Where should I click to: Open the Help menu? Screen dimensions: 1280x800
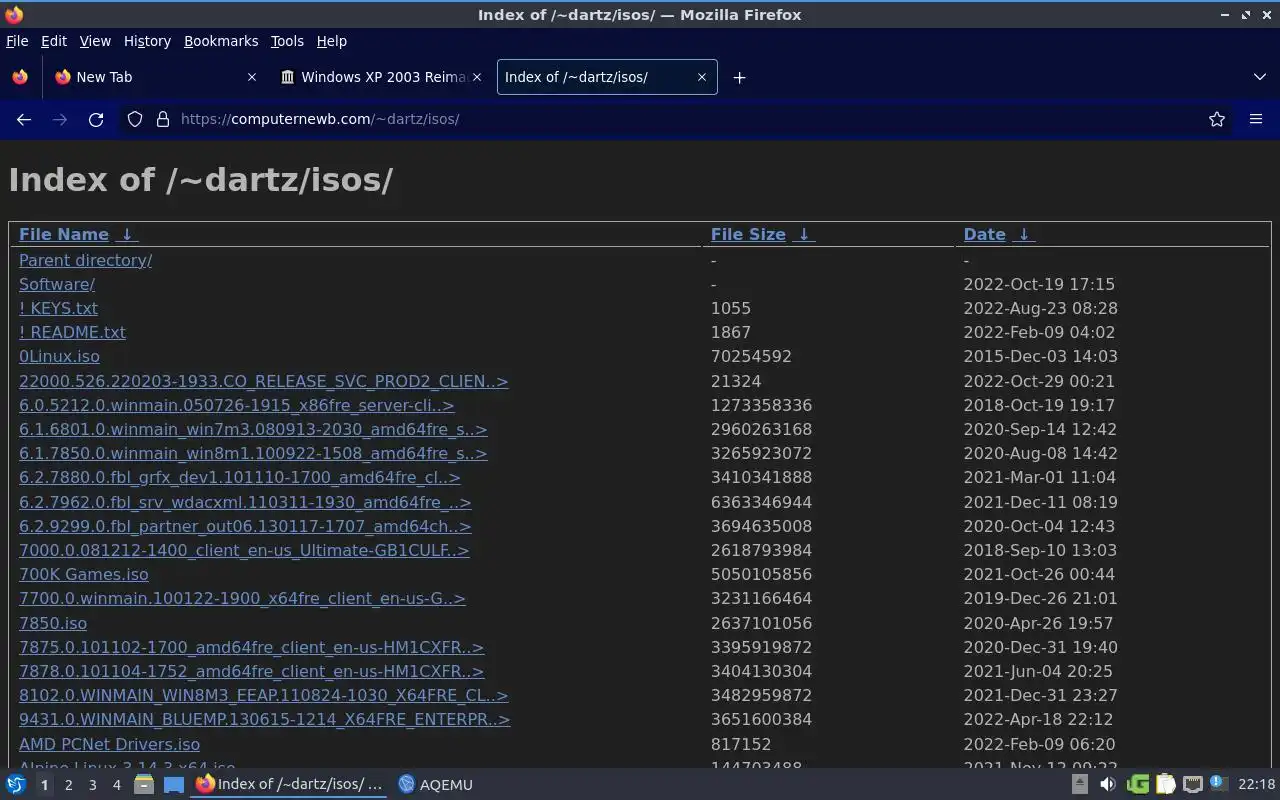pos(332,41)
